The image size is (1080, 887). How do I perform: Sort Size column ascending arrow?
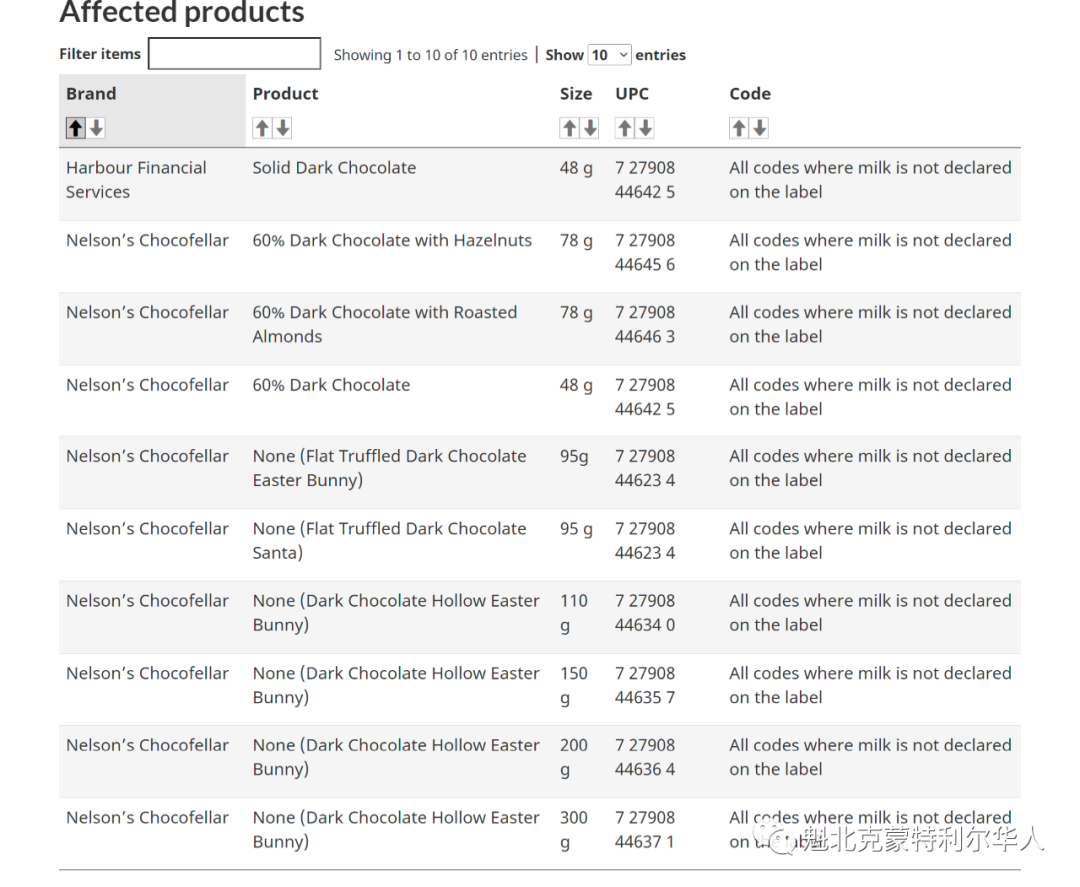(569, 128)
